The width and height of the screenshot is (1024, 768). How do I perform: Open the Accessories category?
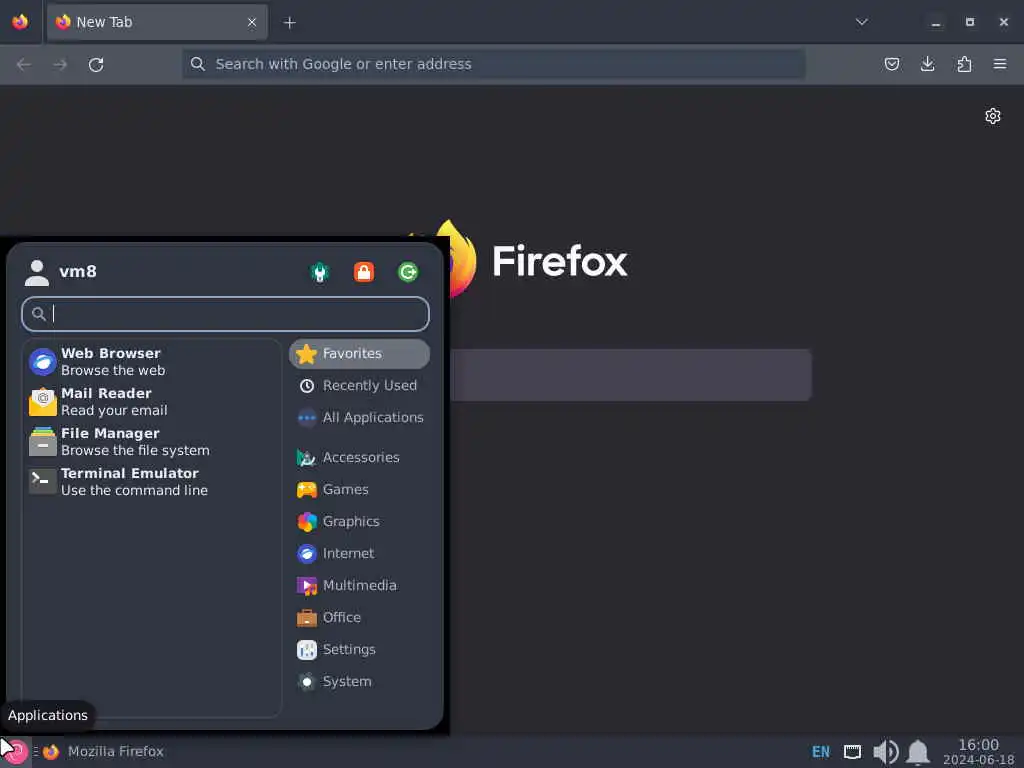tap(359, 457)
